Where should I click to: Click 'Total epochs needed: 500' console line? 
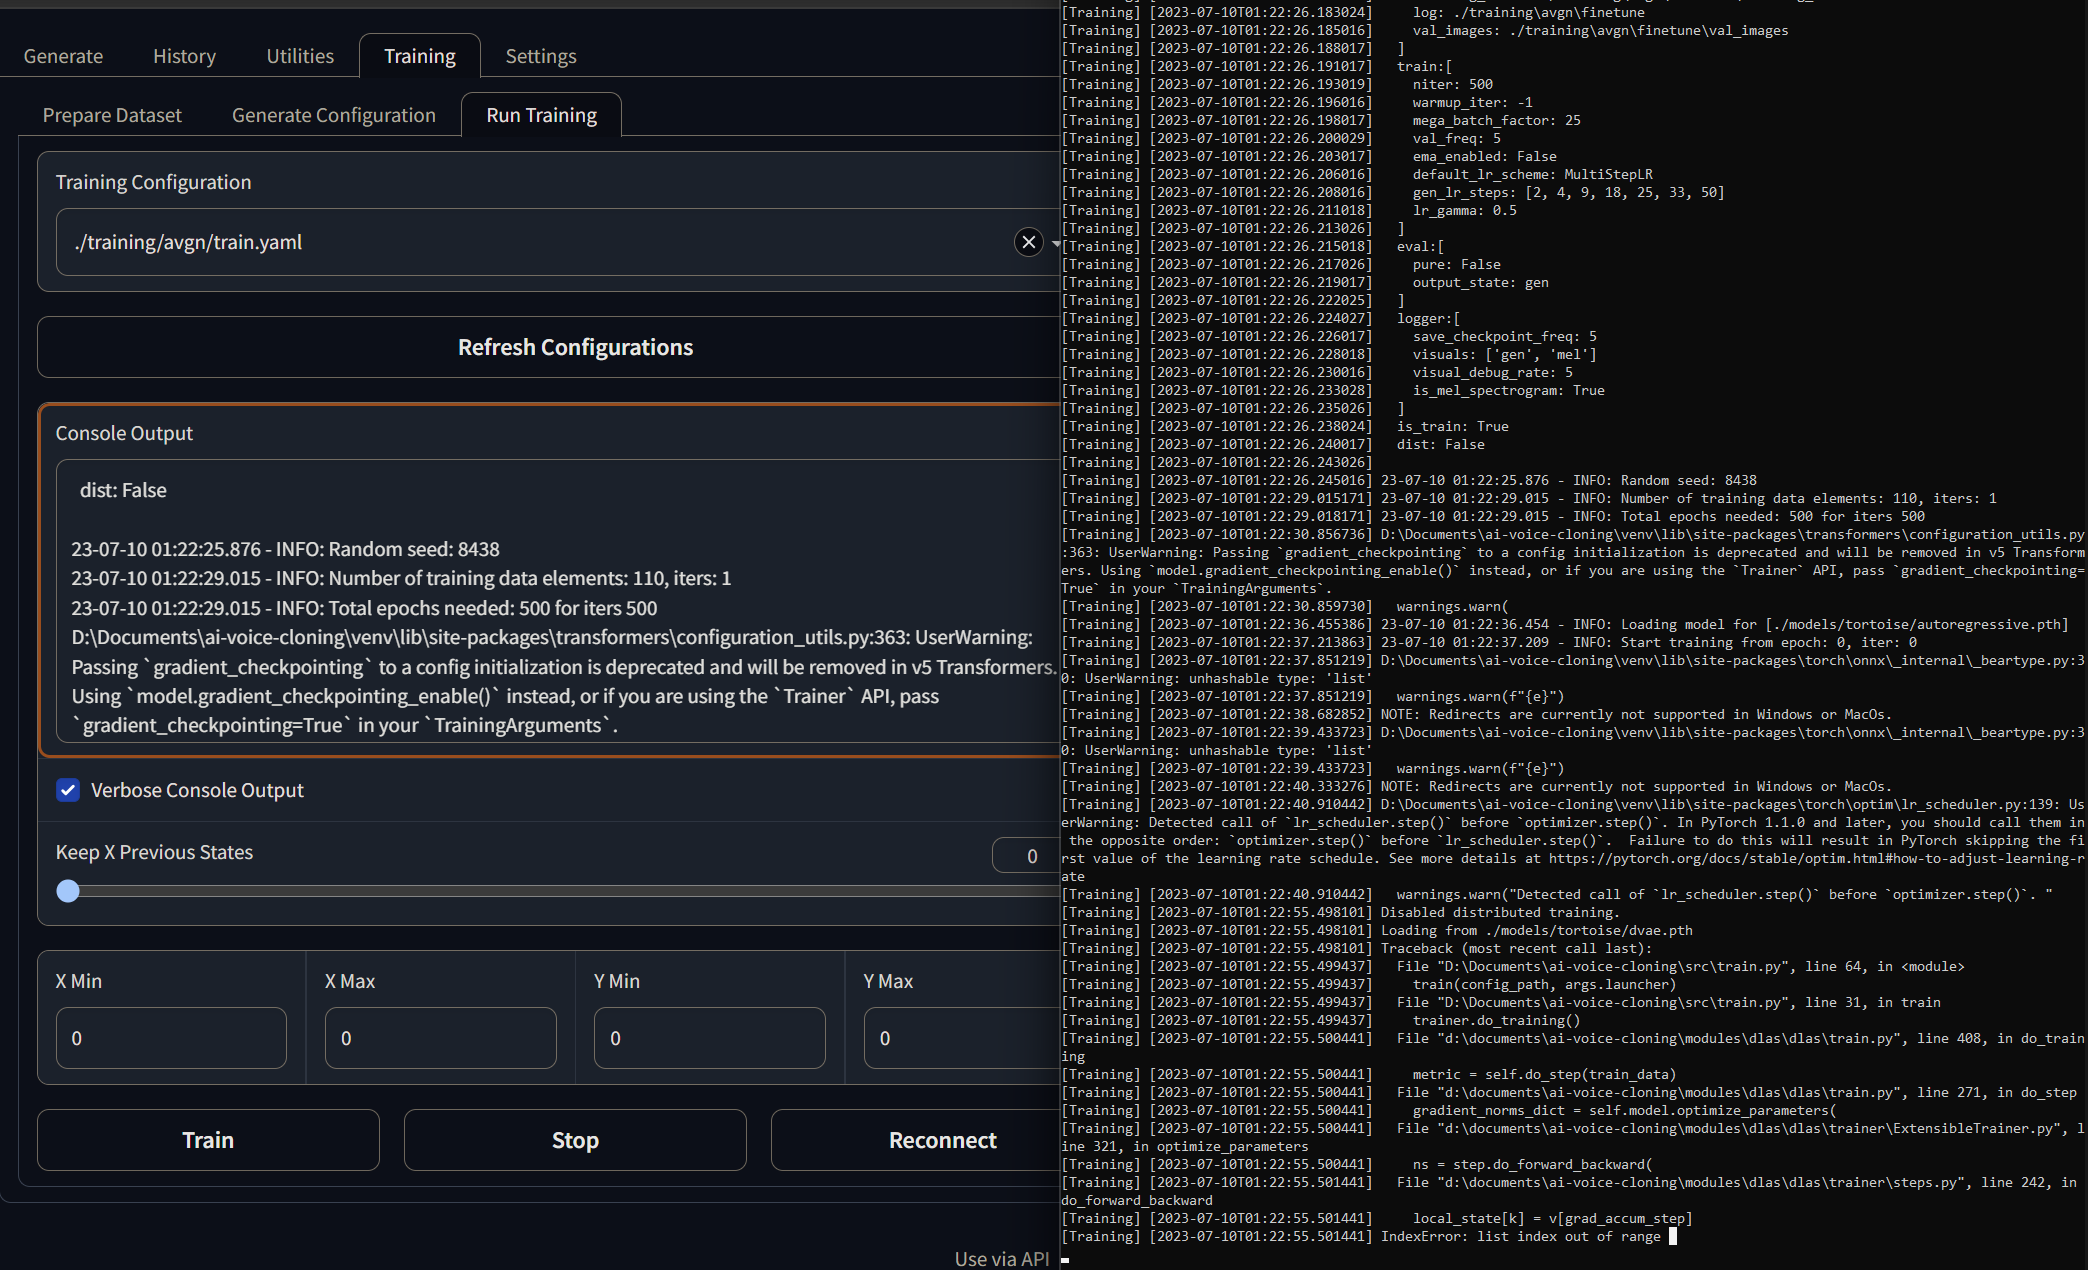pyautogui.click(x=364, y=608)
